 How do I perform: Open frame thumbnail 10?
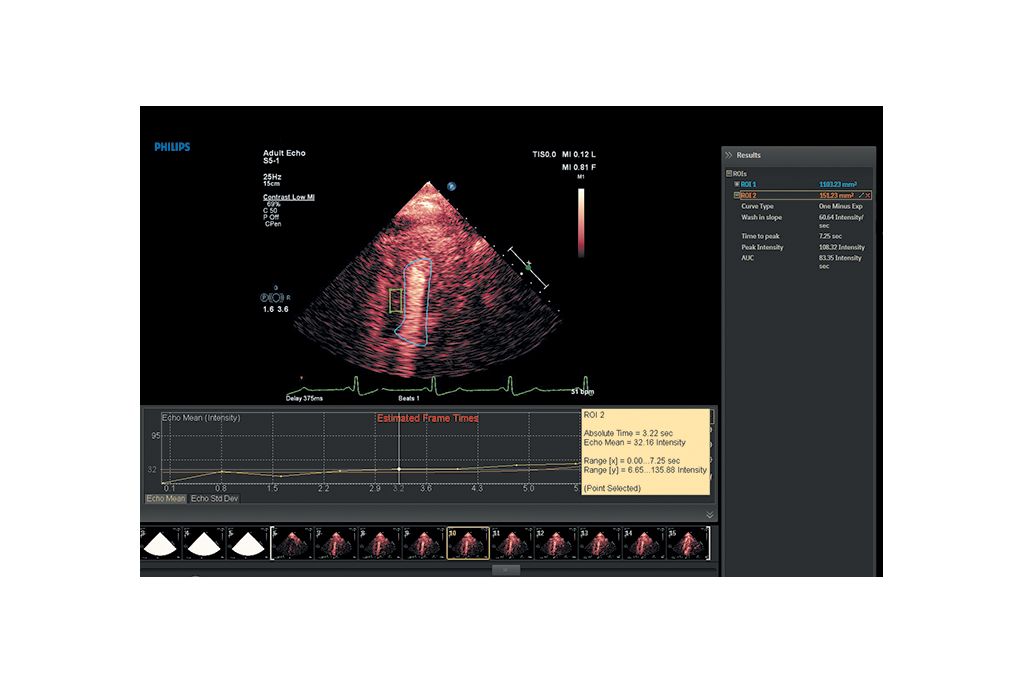[x=468, y=543]
